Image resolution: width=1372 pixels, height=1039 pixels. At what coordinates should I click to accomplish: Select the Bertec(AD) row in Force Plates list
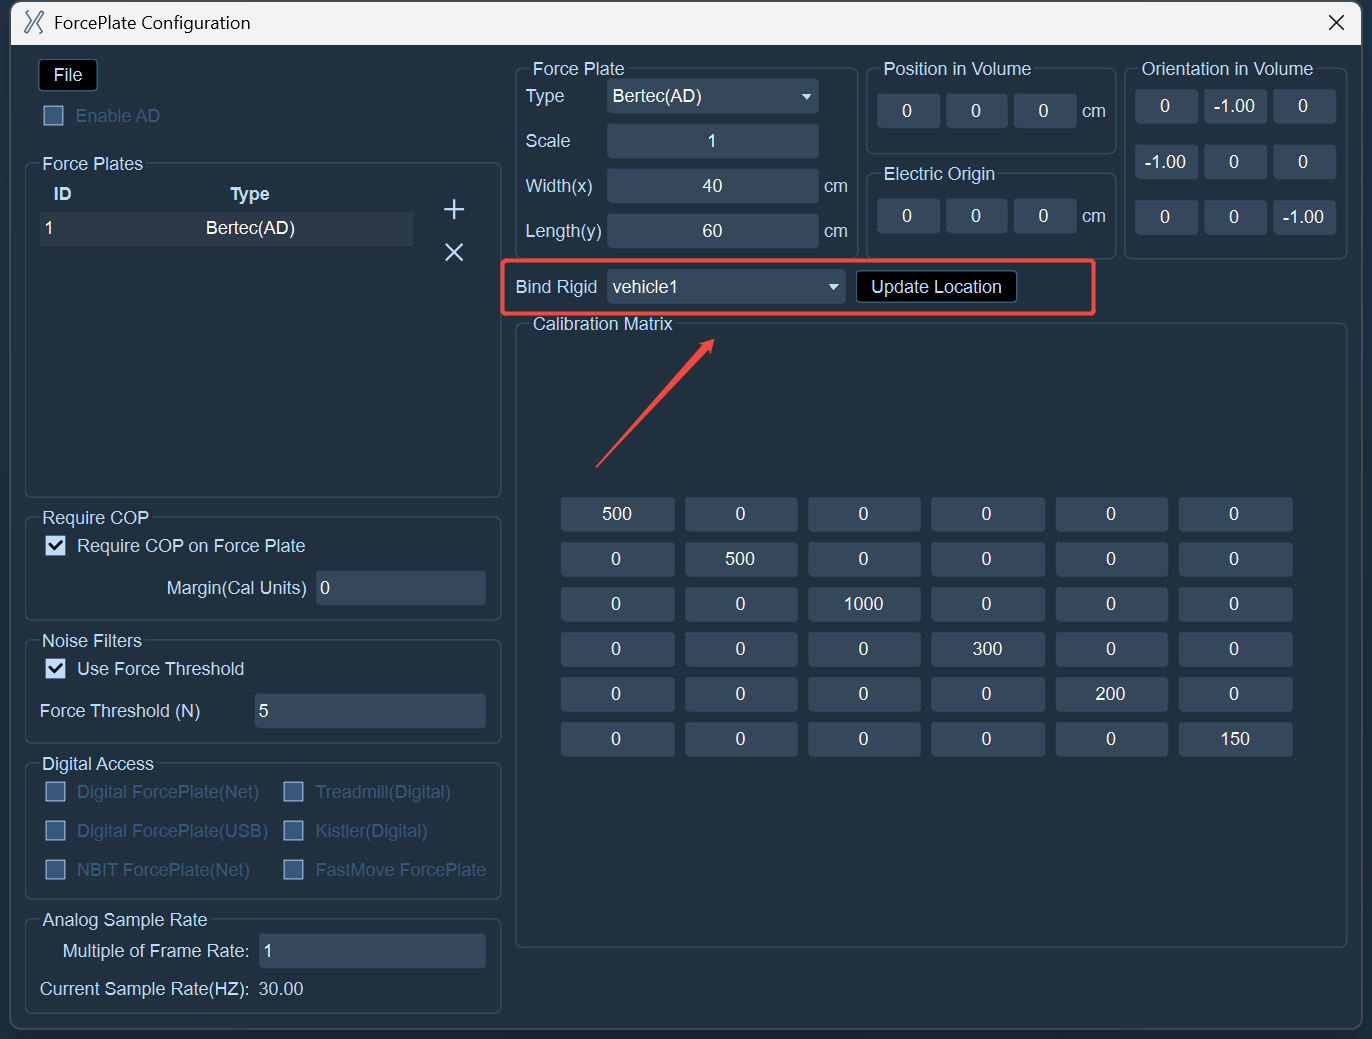click(x=226, y=228)
